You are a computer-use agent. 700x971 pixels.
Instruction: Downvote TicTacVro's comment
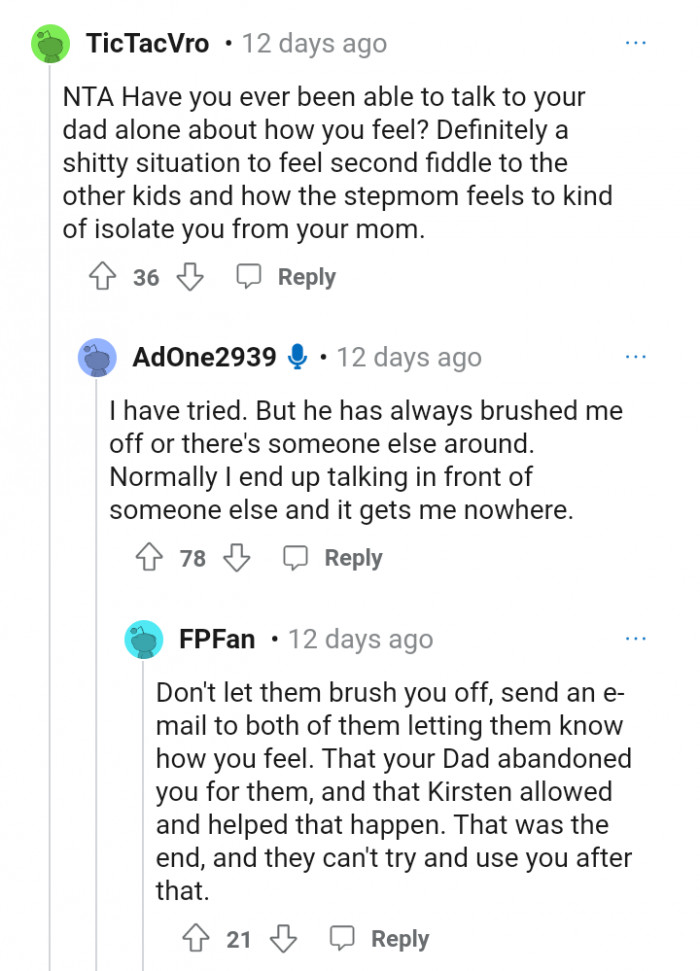(190, 277)
